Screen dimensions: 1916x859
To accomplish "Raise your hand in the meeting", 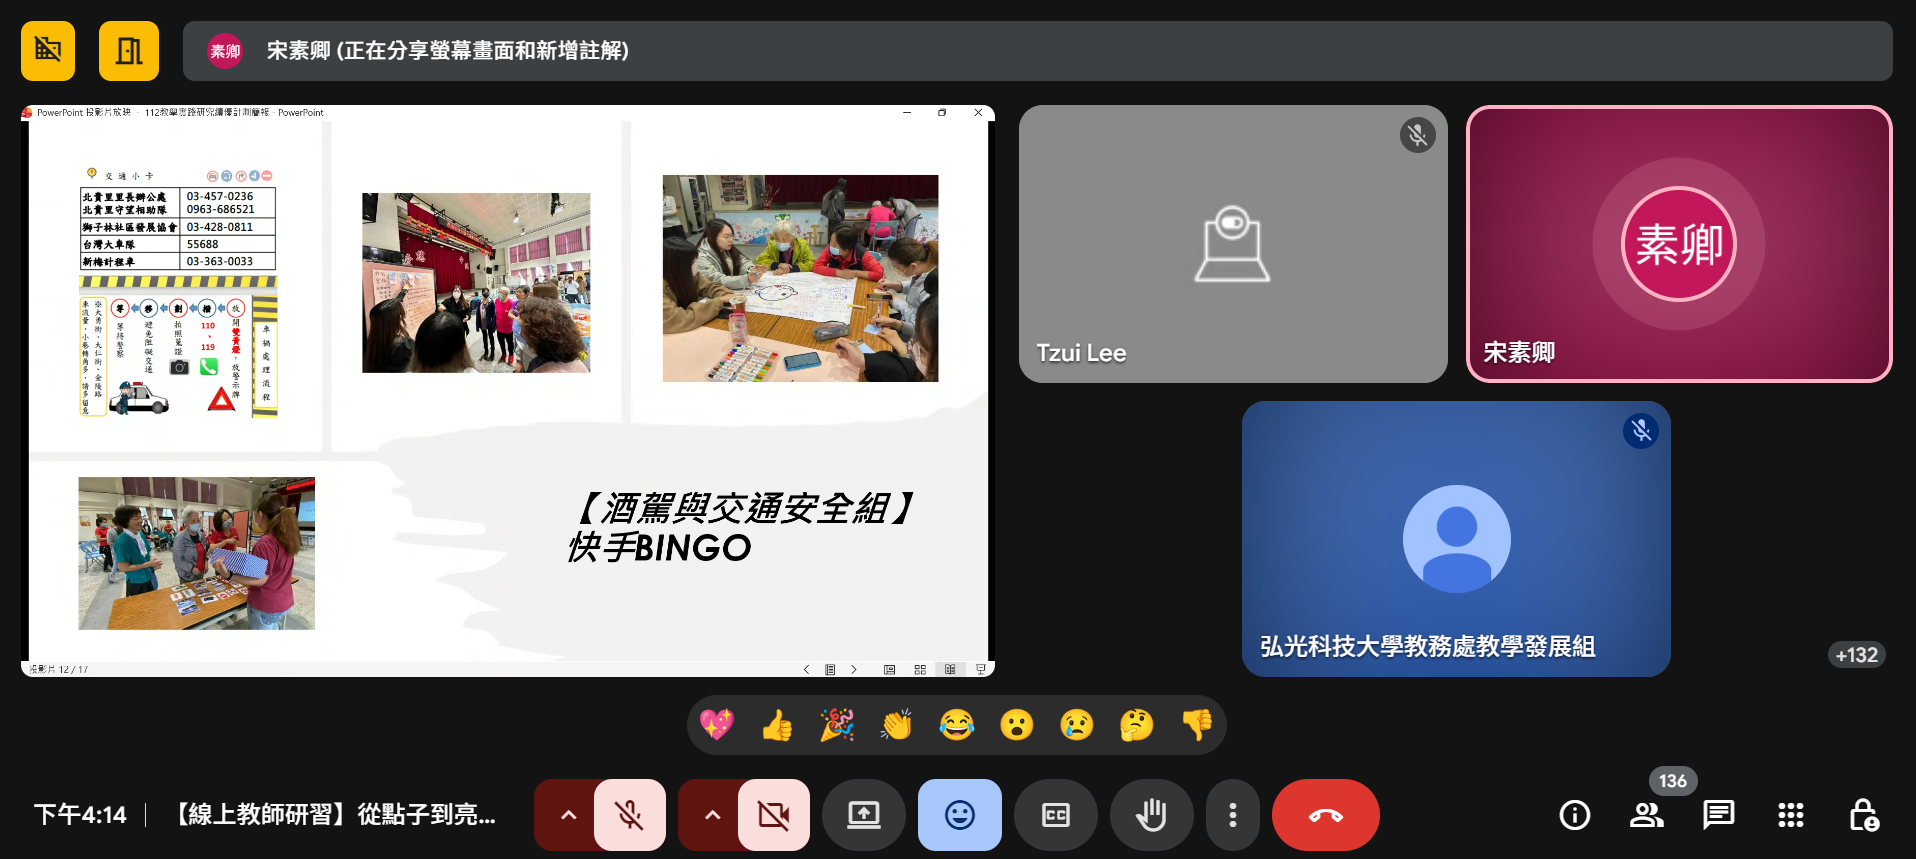I will pos(1151,815).
